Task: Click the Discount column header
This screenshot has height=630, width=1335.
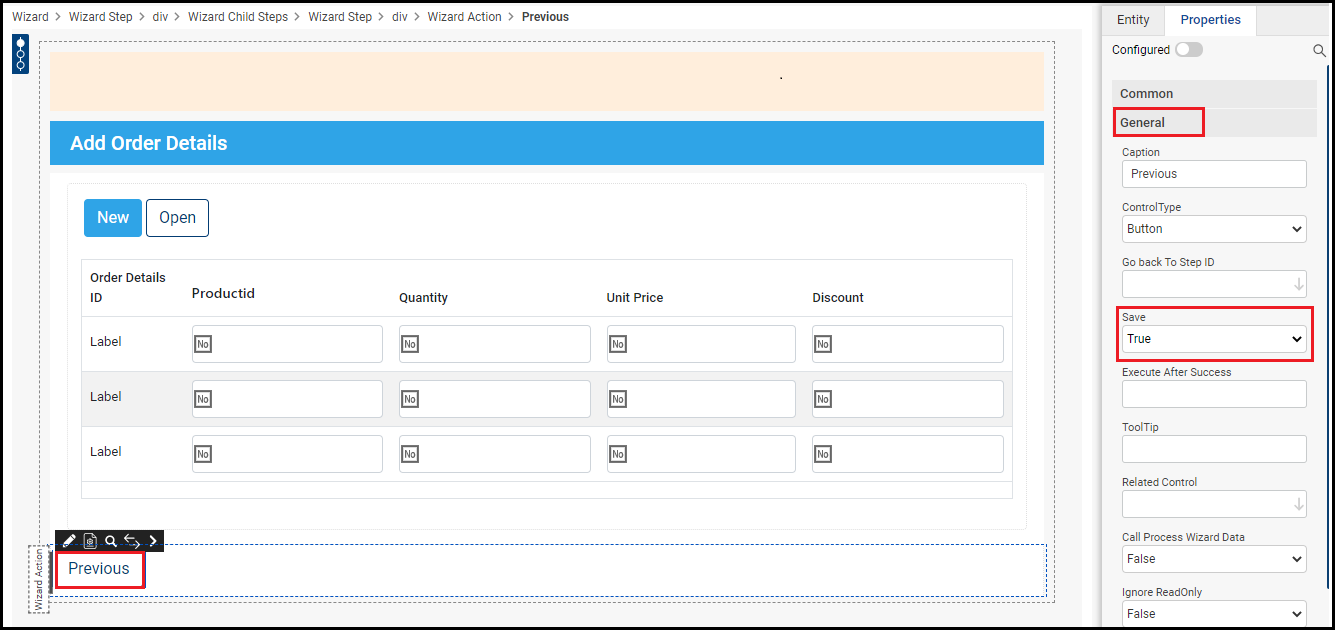Action: click(838, 298)
